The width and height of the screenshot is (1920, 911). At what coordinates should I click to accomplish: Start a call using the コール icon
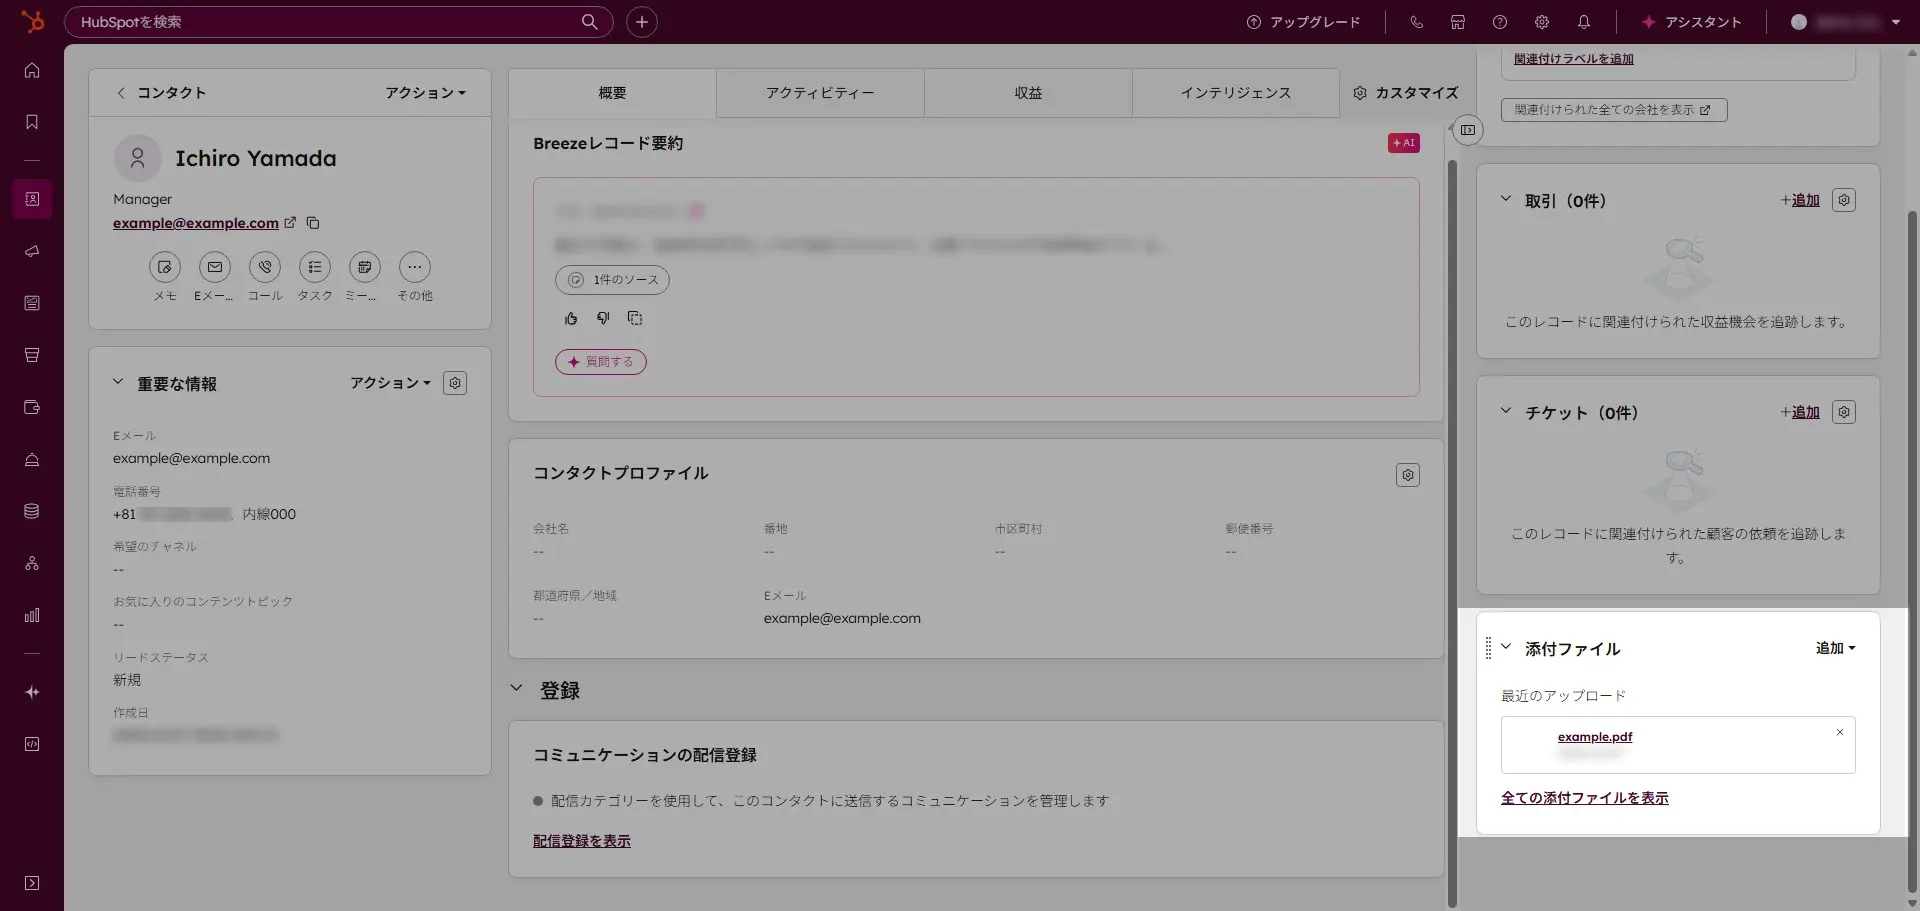264,267
